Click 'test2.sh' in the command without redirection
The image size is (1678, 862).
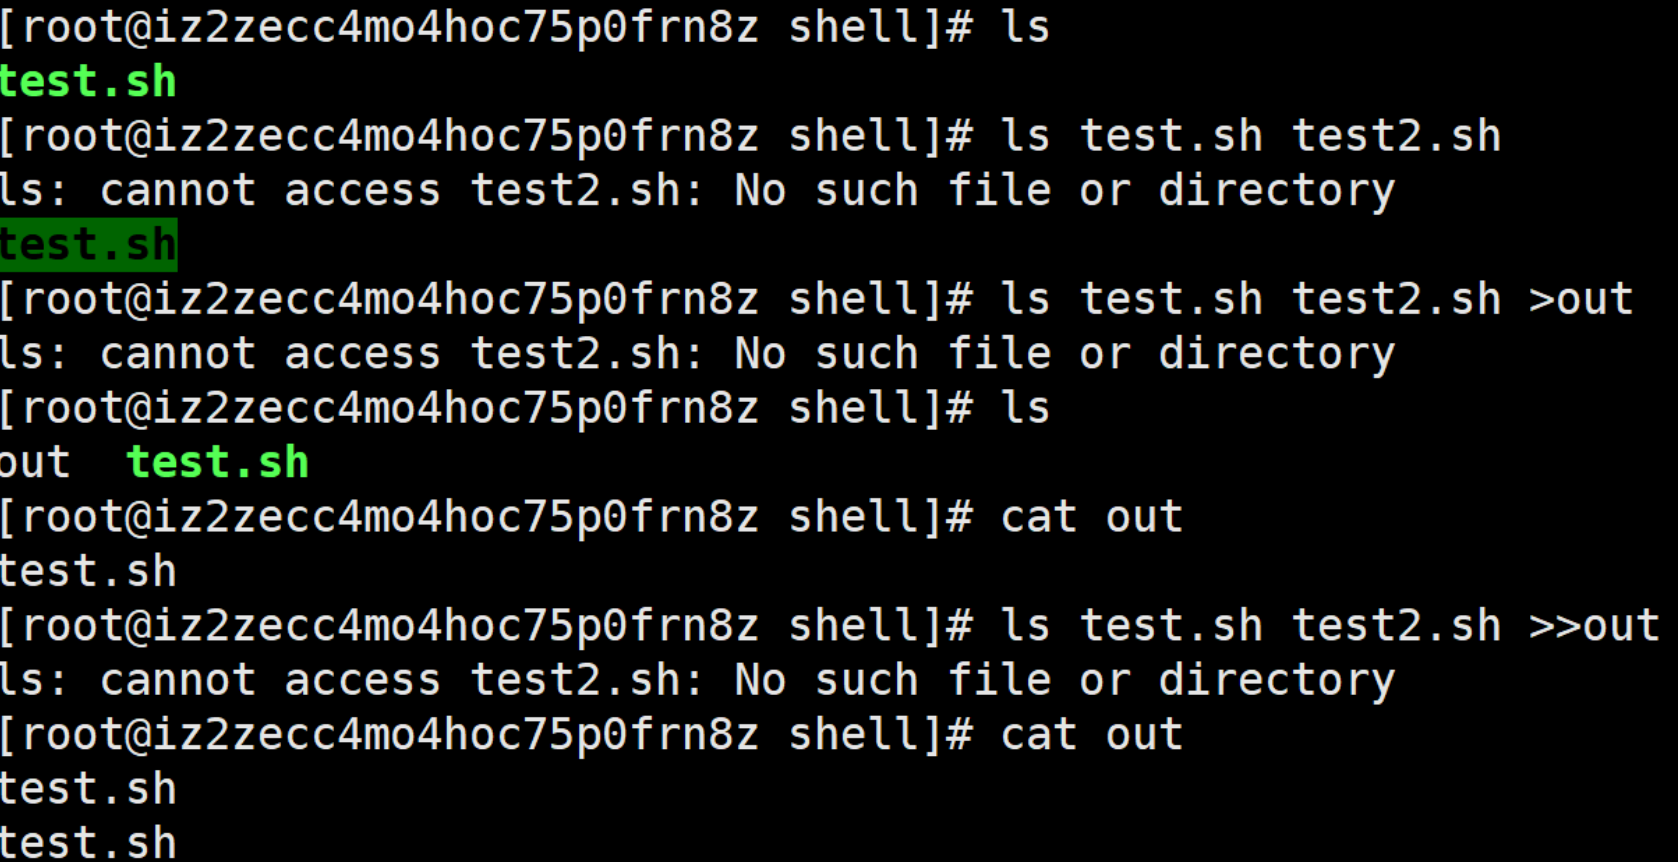click(x=1396, y=136)
